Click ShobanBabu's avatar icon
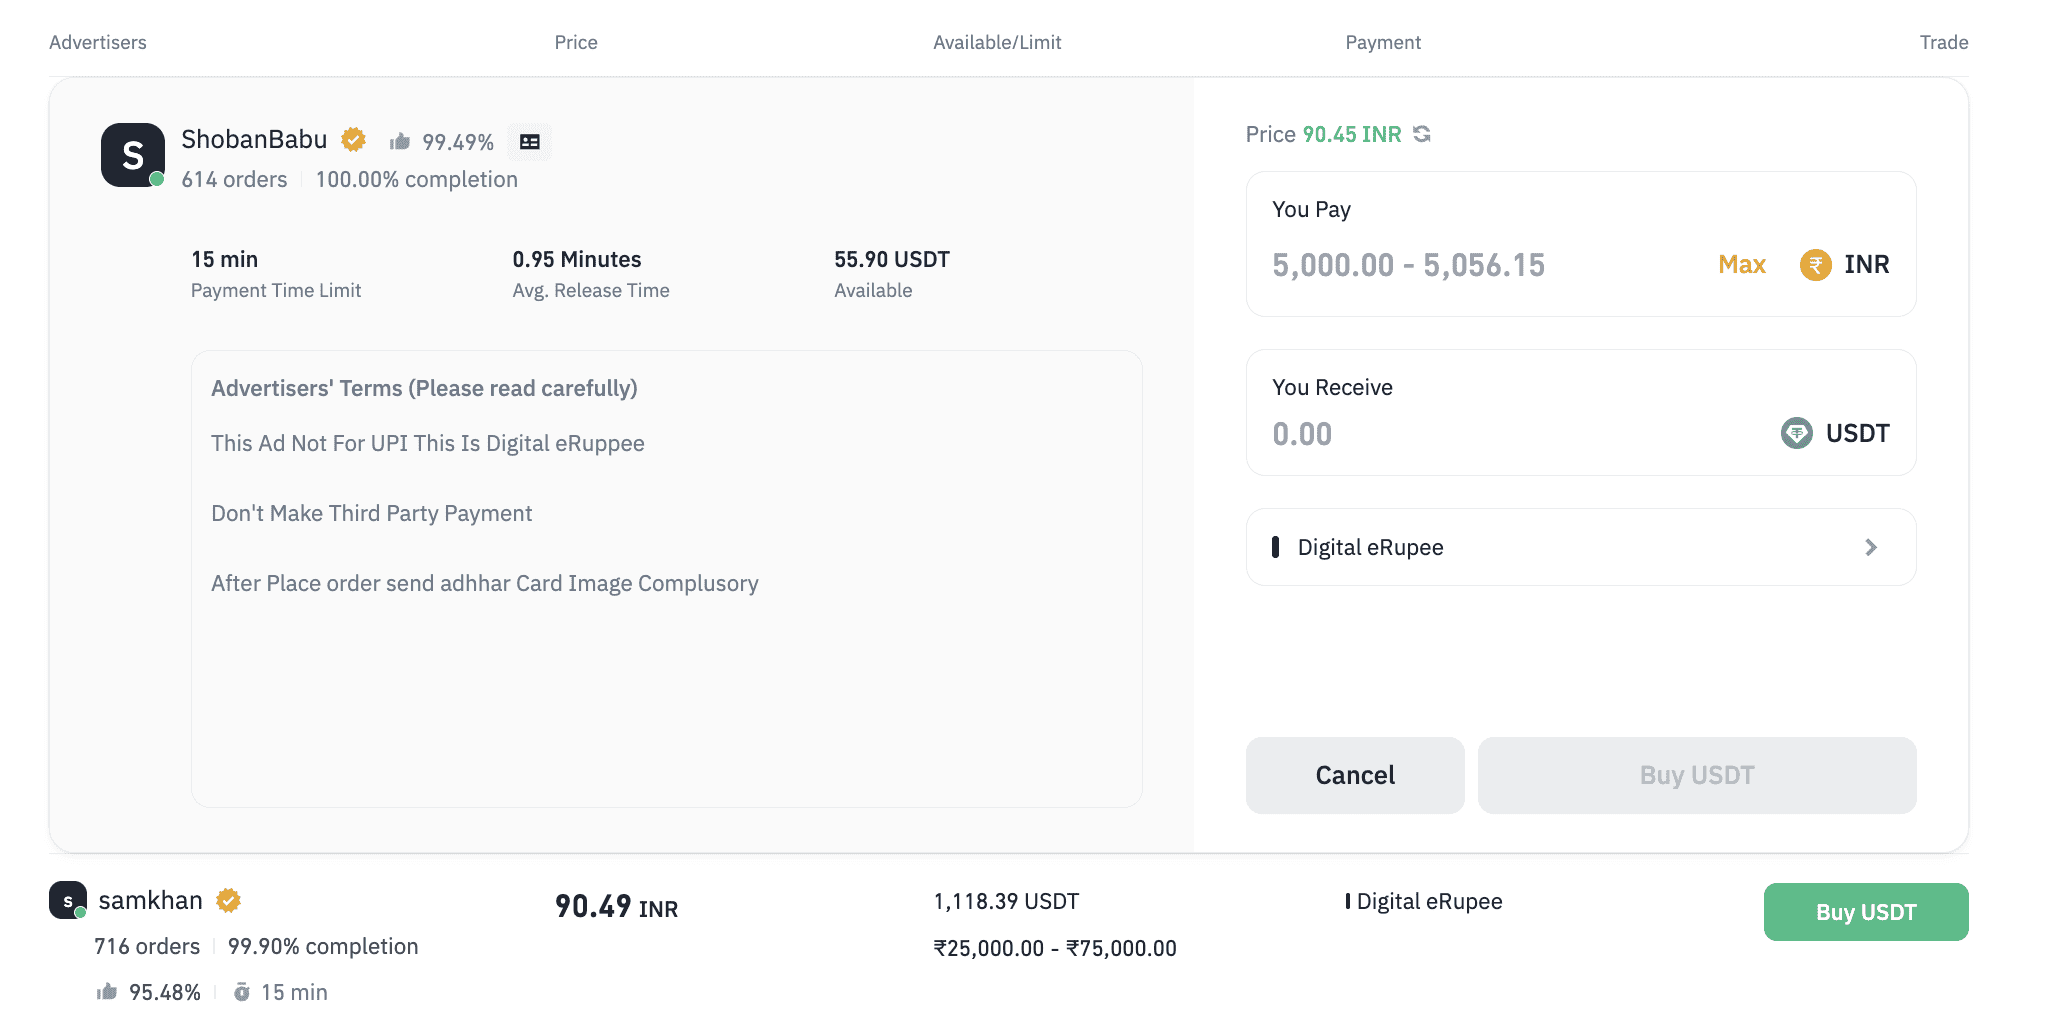The height and width of the screenshot is (1030, 2072). click(x=133, y=155)
